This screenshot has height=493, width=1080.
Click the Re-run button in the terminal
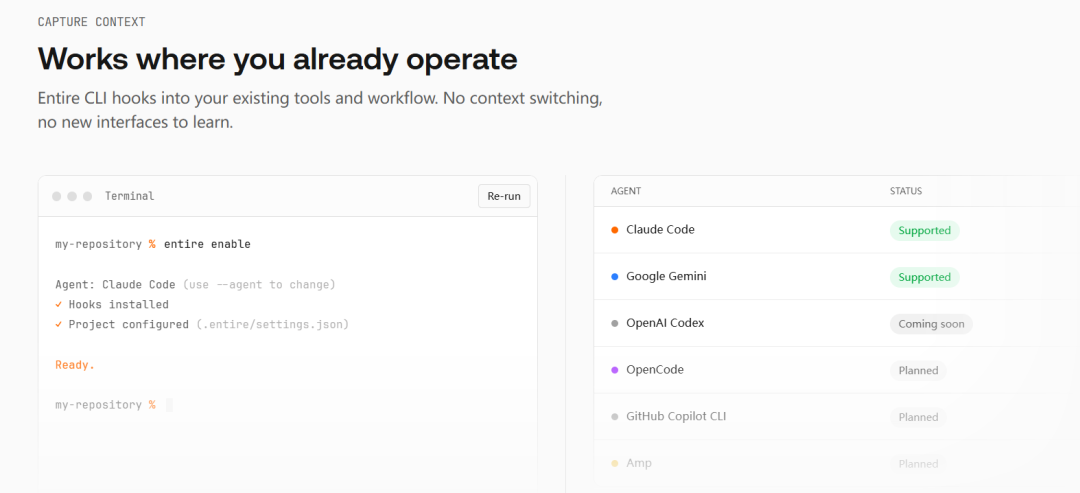click(504, 196)
